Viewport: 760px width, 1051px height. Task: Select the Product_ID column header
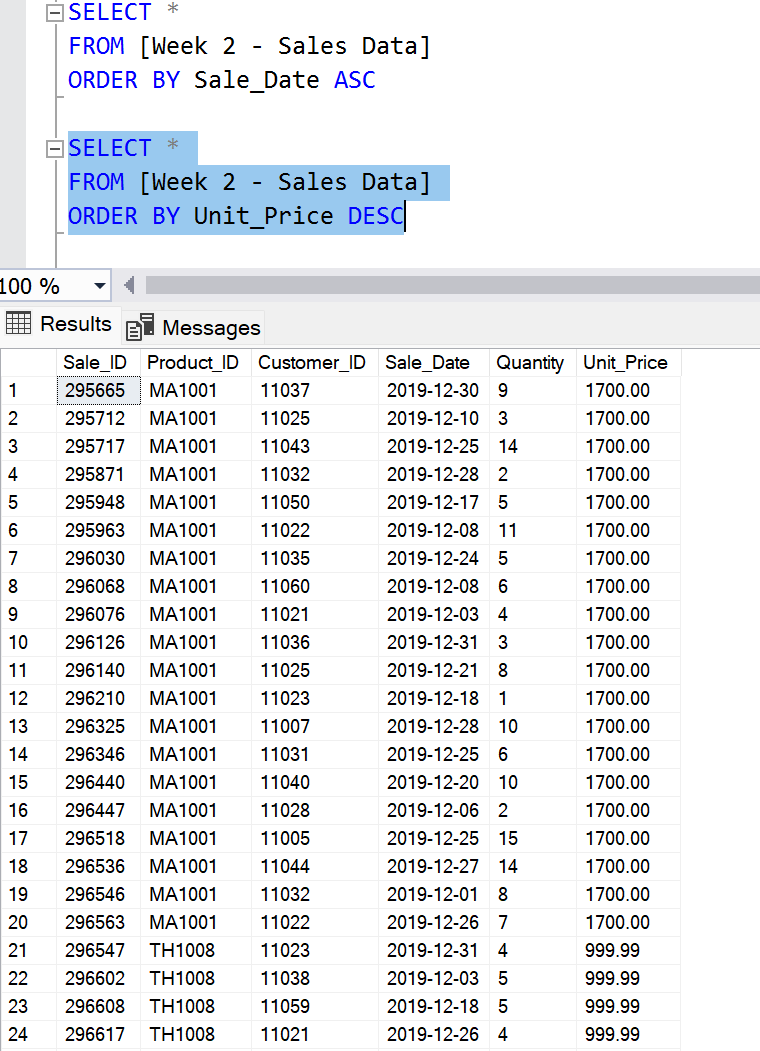(x=196, y=363)
